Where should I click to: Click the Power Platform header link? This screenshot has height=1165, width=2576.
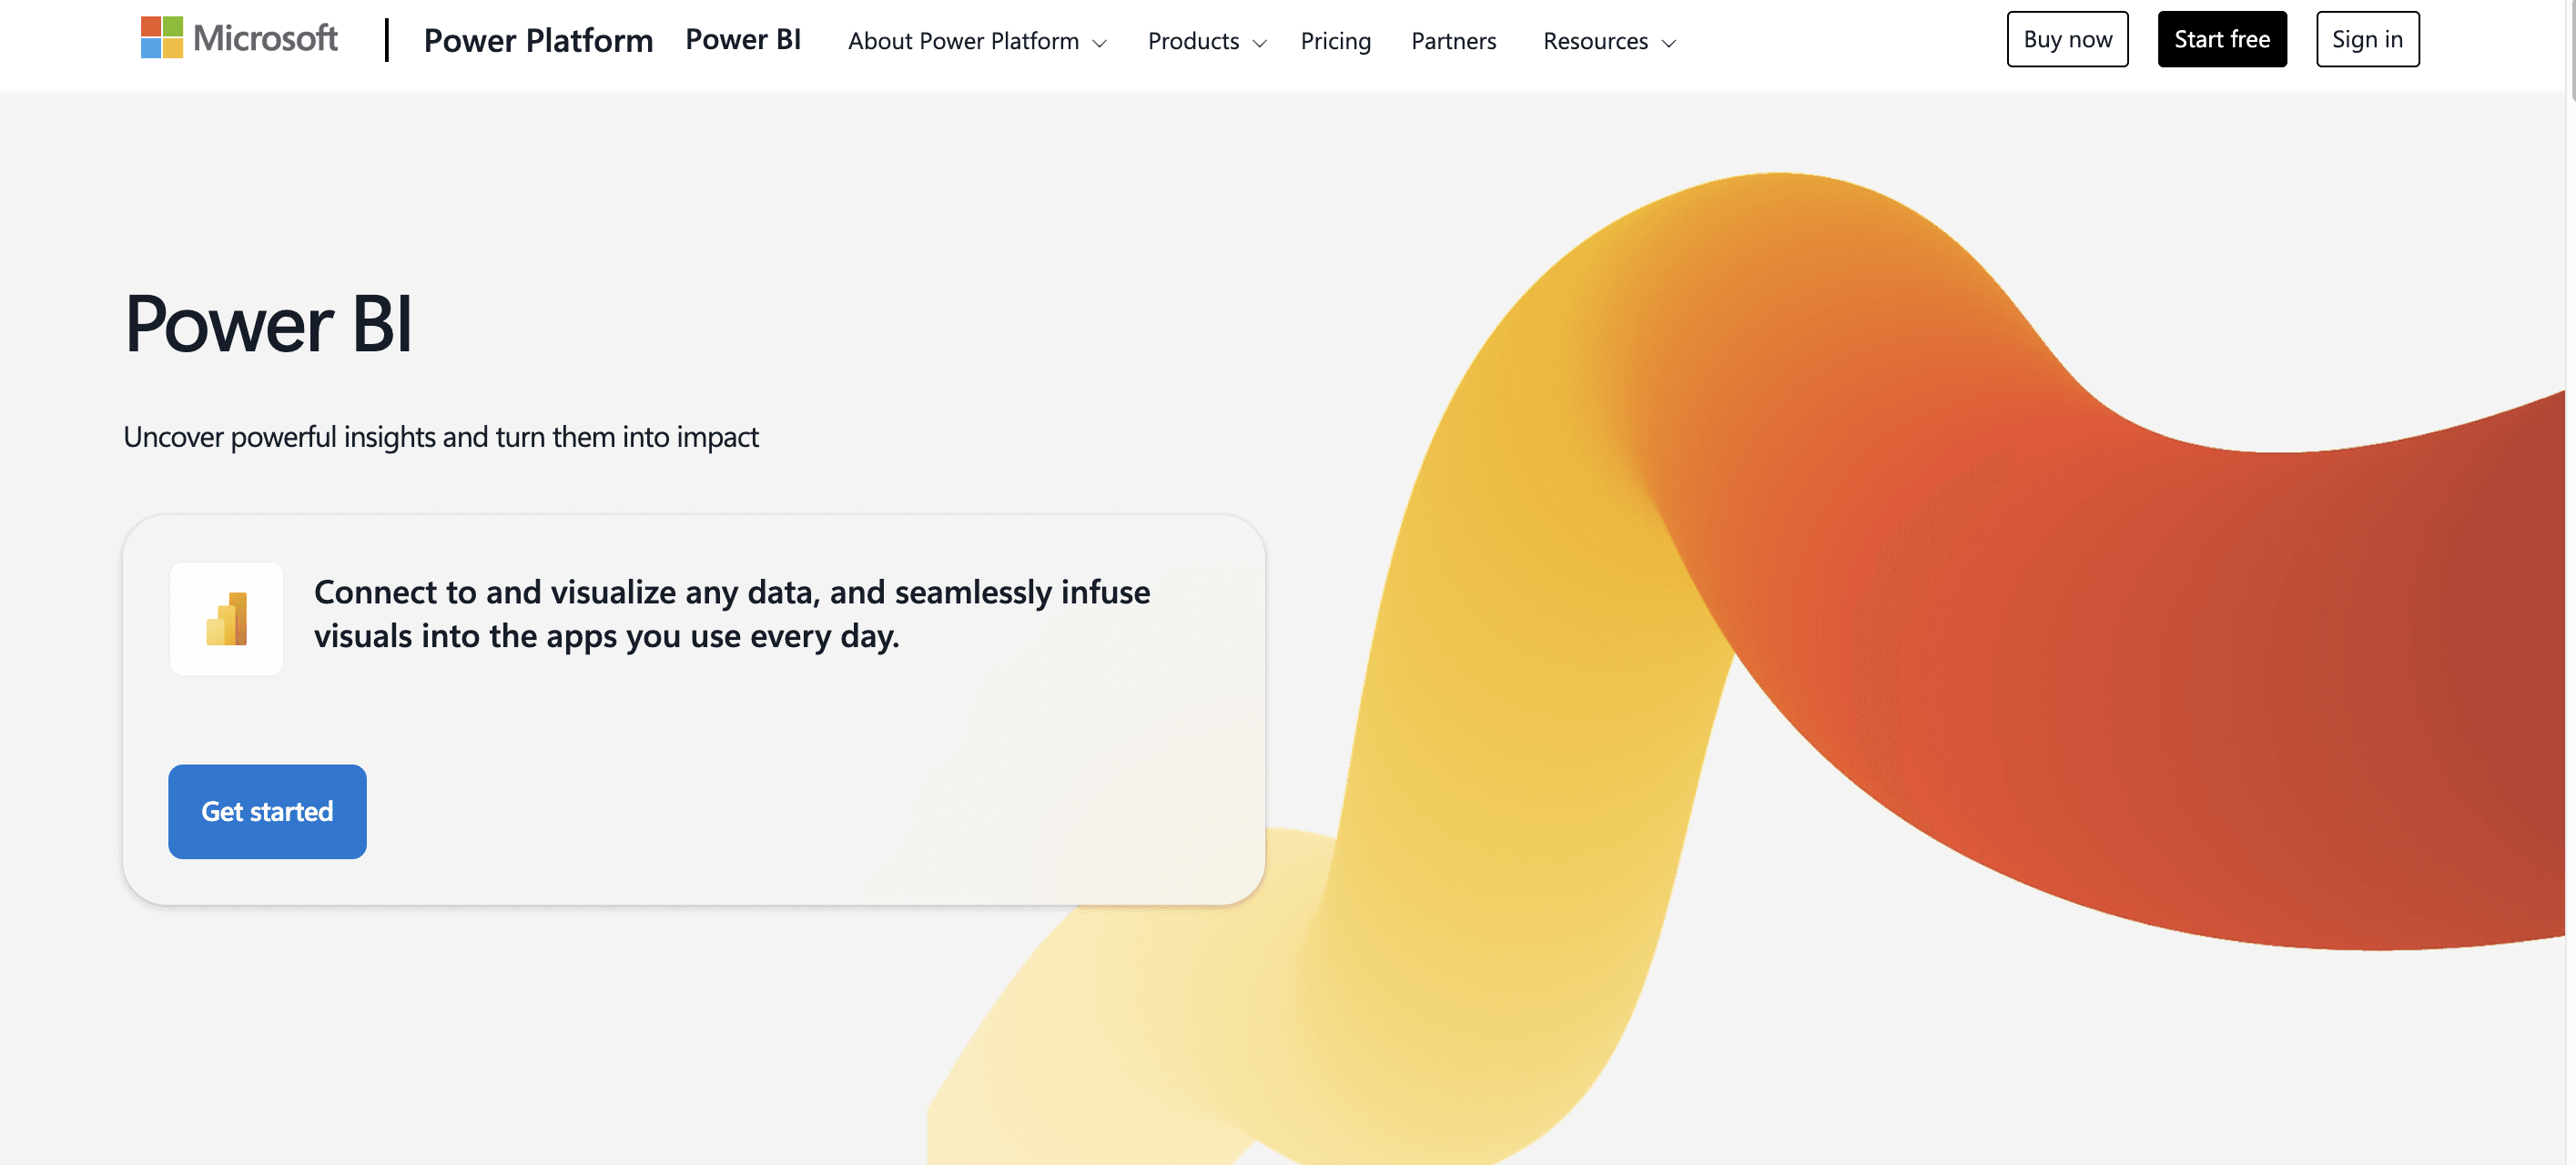pos(538,40)
